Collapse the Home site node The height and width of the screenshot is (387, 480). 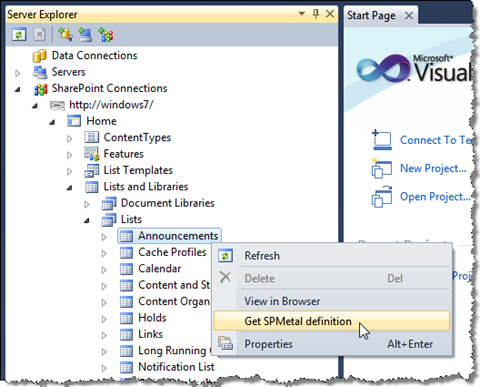[52, 122]
